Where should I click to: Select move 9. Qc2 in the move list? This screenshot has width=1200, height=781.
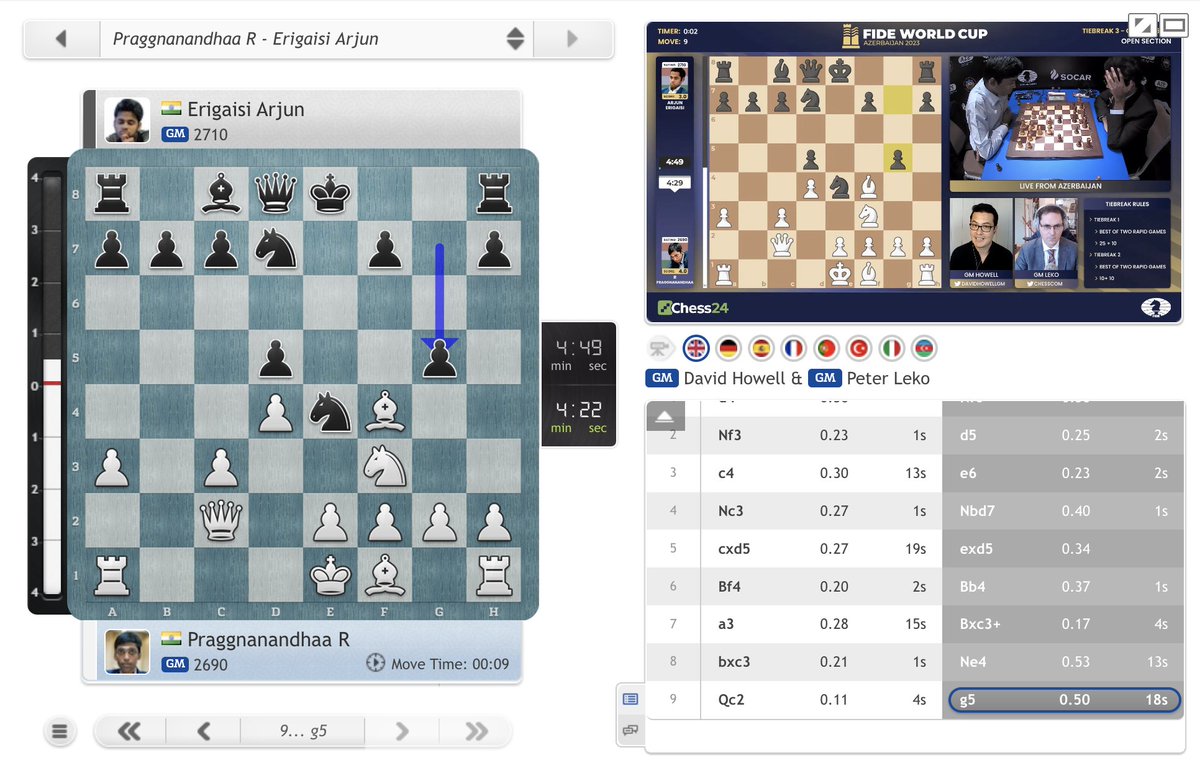tap(822, 700)
